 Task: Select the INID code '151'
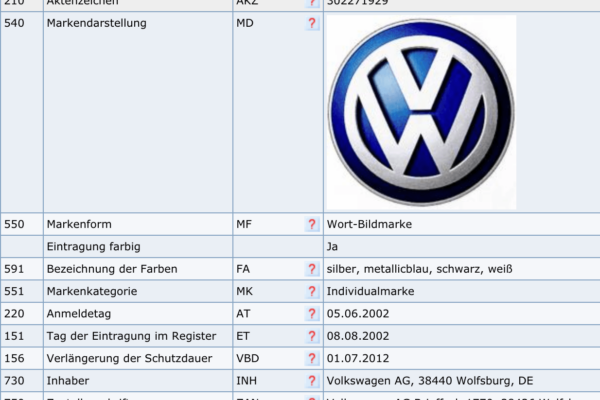pos(14,336)
